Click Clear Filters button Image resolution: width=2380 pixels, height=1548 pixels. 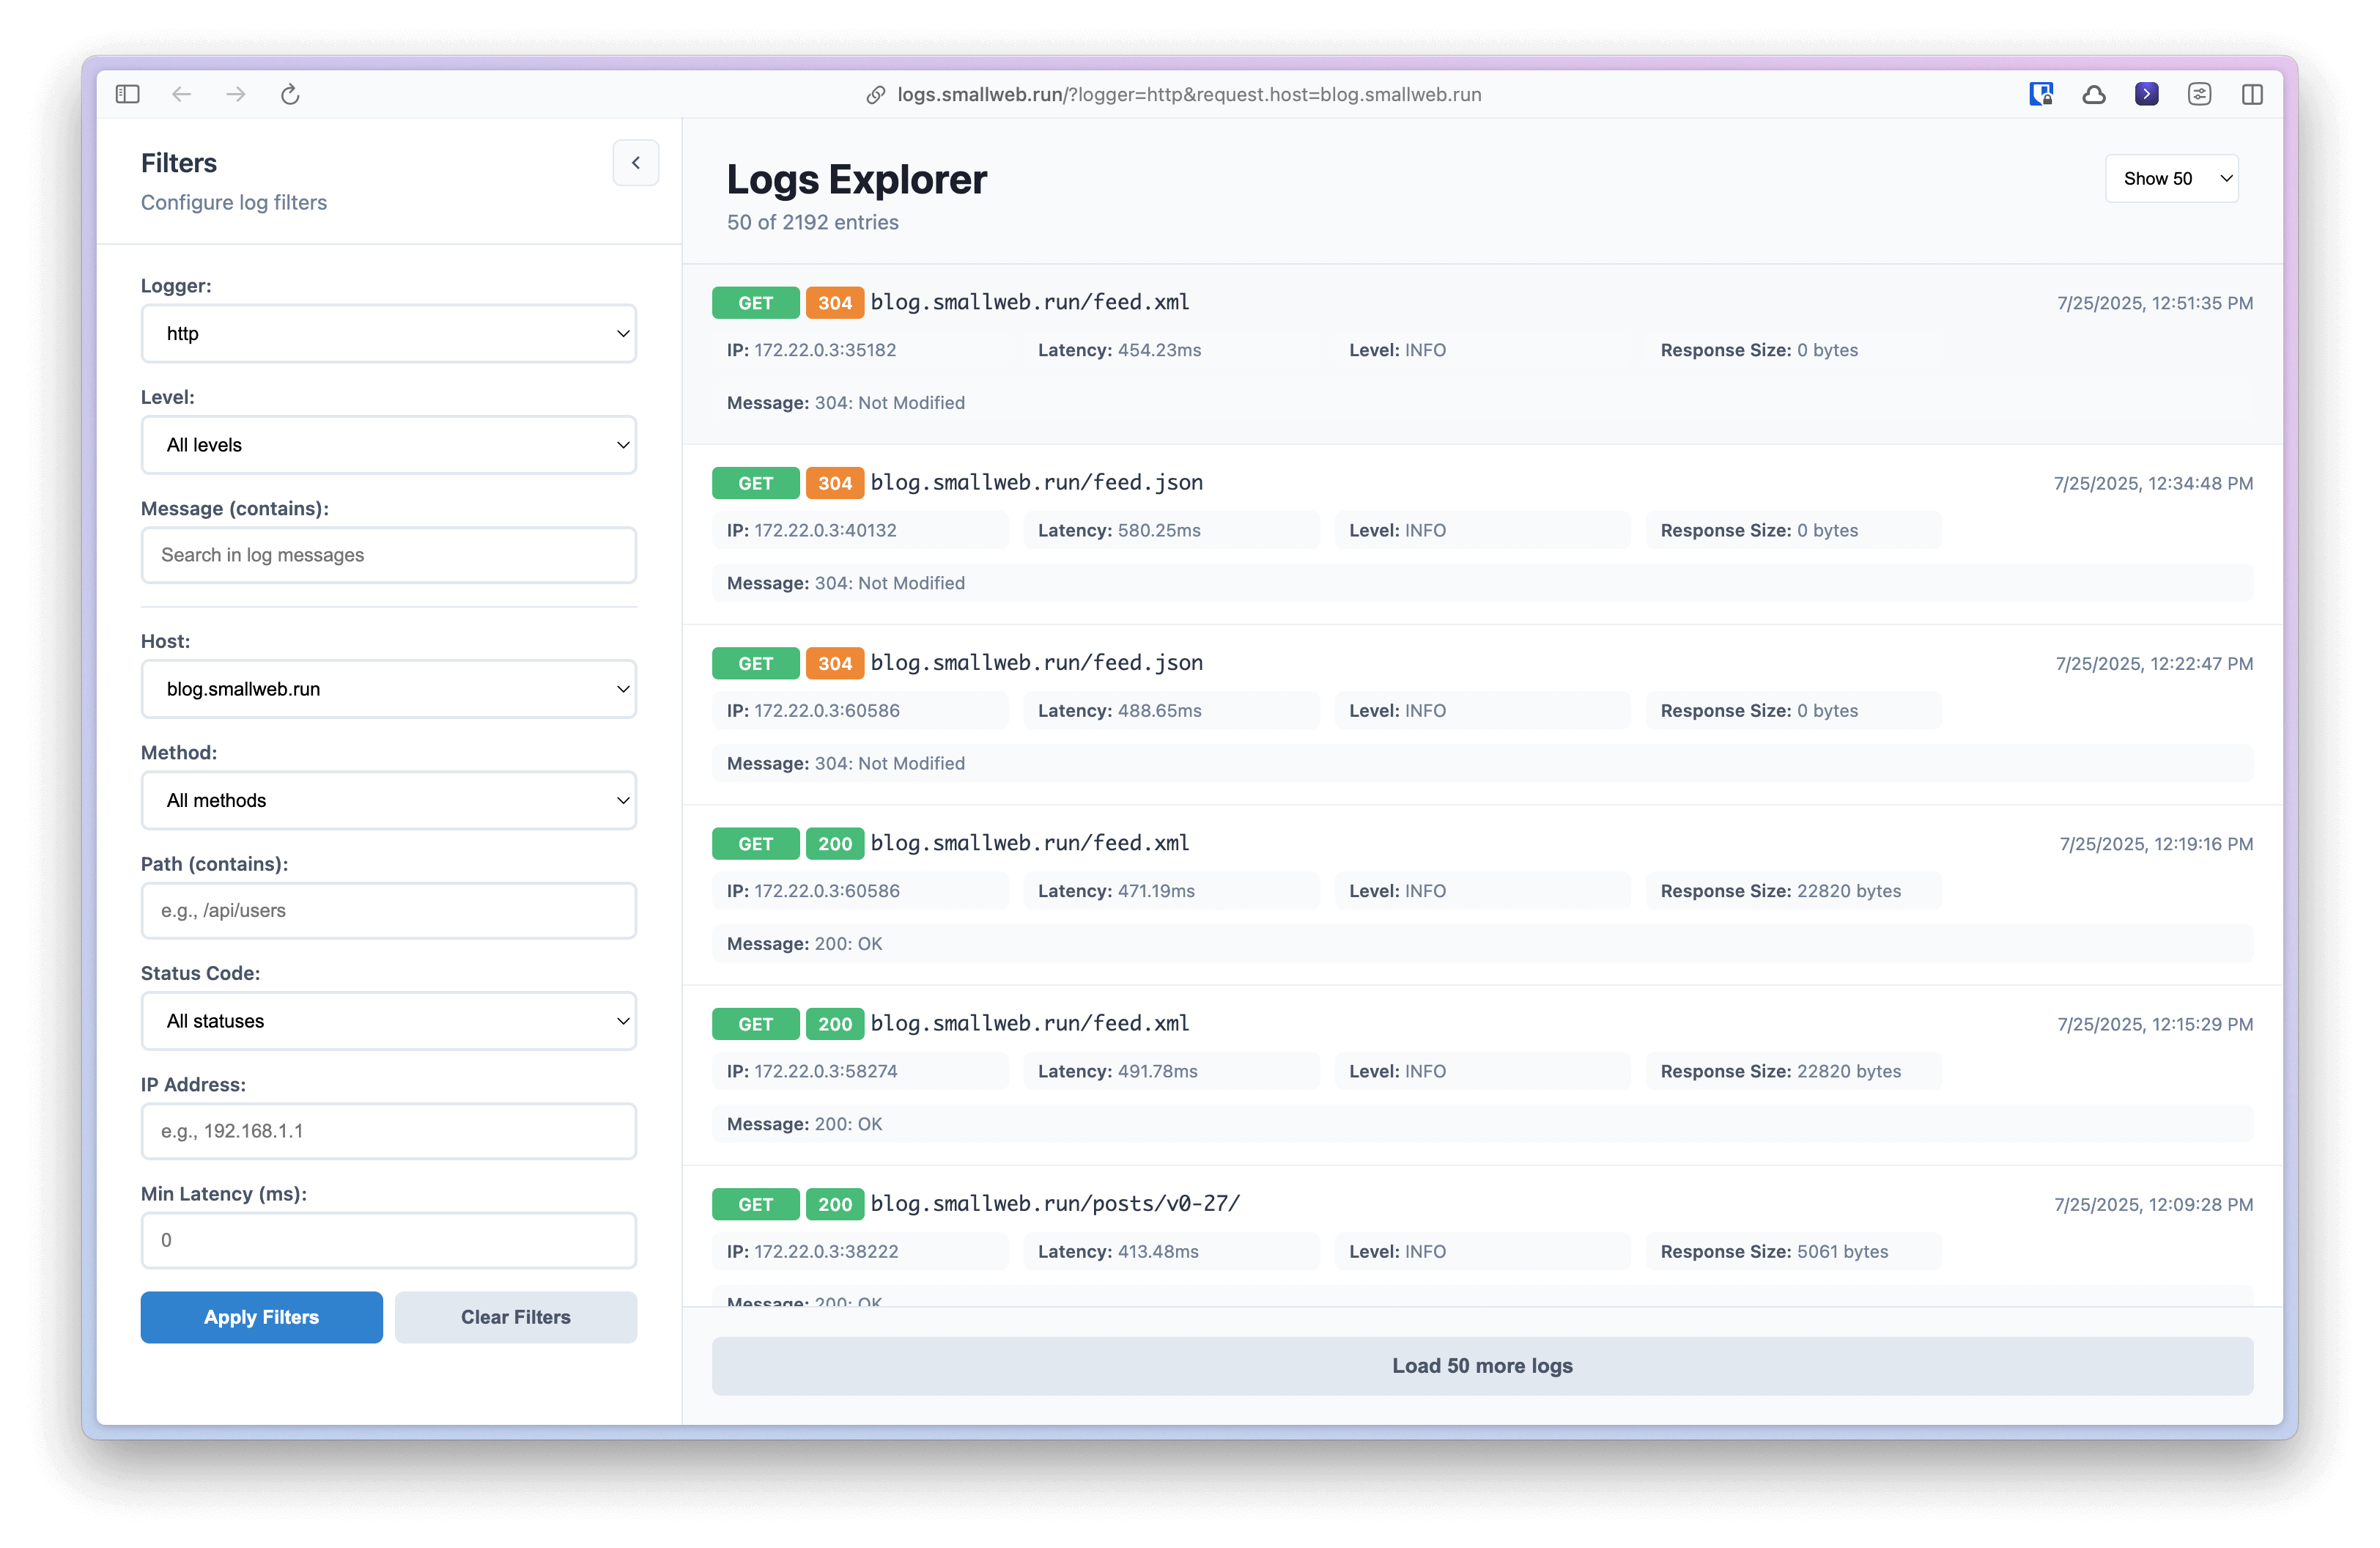coord(515,1317)
